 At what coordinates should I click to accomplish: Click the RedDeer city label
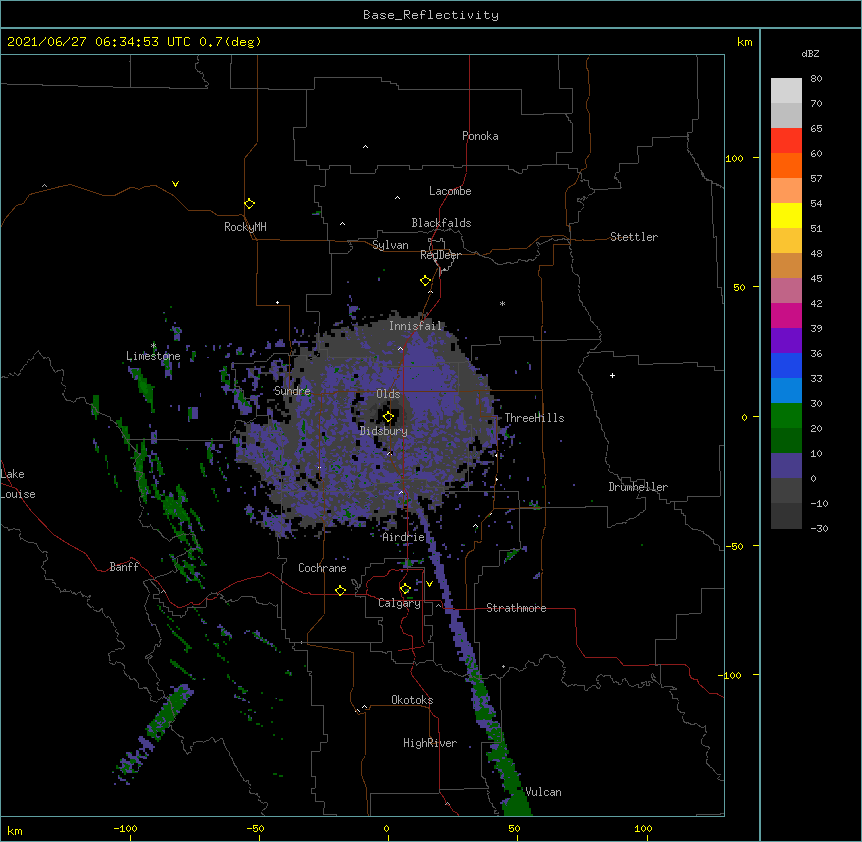[x=440, y=255]
